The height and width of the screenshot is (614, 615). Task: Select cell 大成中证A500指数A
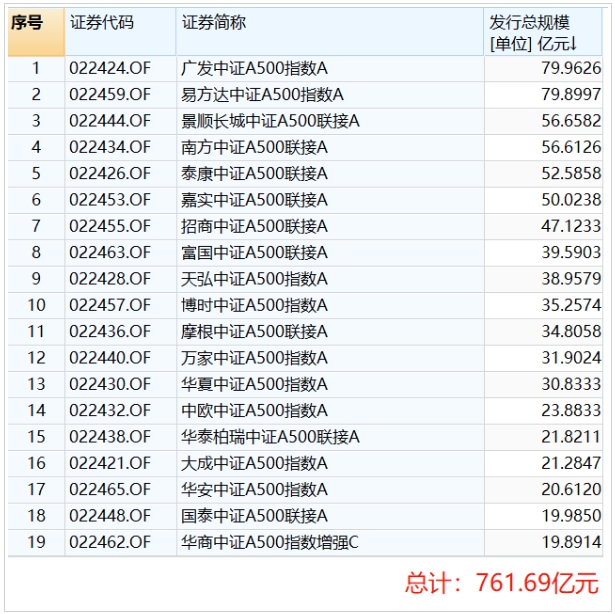point(330,463)
